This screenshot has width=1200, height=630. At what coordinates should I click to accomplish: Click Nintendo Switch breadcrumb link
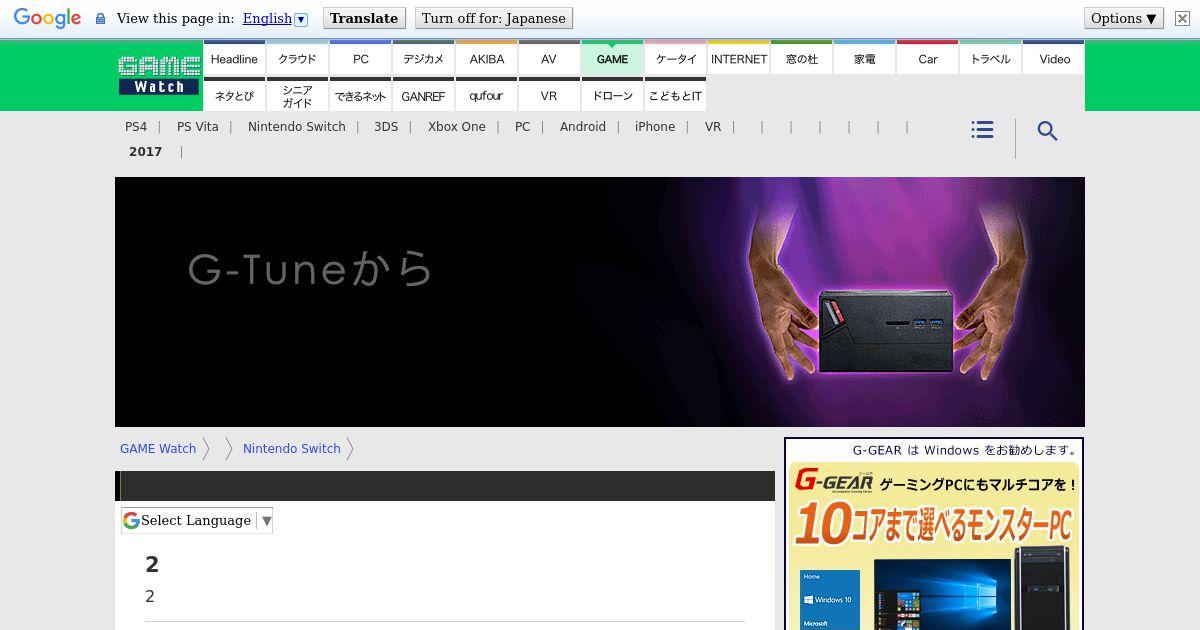tap(292, 449)
